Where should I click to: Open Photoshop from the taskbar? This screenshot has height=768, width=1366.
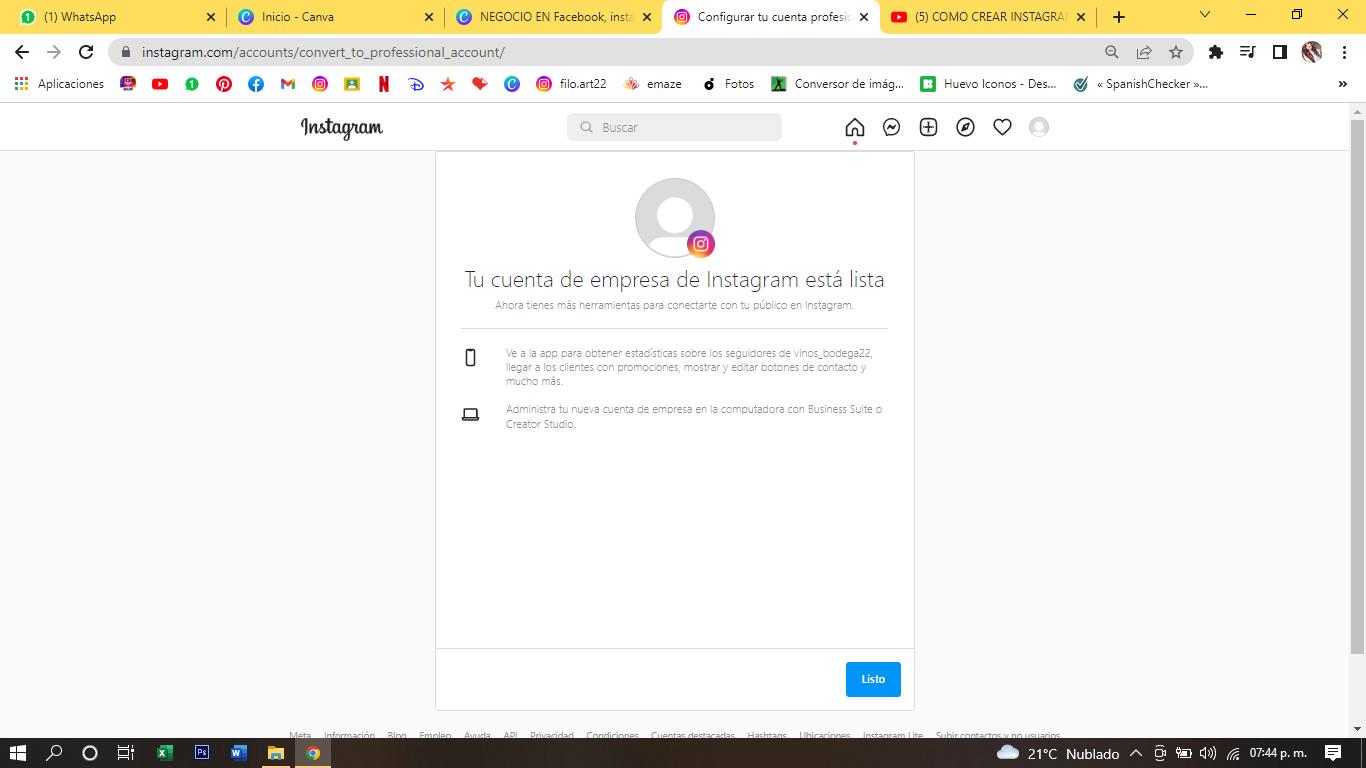point(202,753)
